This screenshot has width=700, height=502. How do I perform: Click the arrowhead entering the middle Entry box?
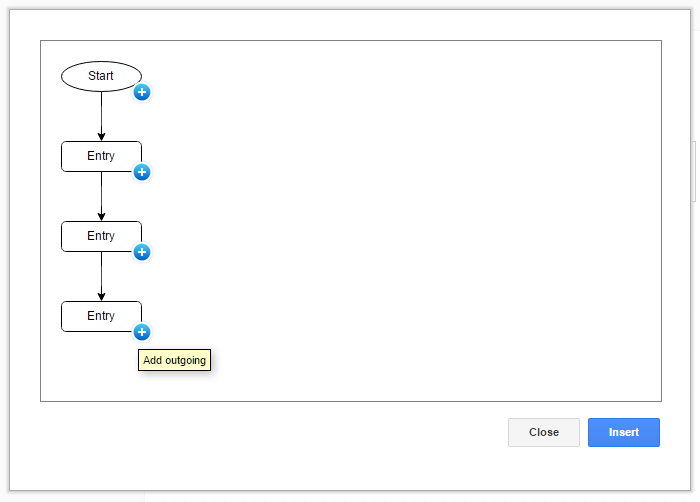101,216
